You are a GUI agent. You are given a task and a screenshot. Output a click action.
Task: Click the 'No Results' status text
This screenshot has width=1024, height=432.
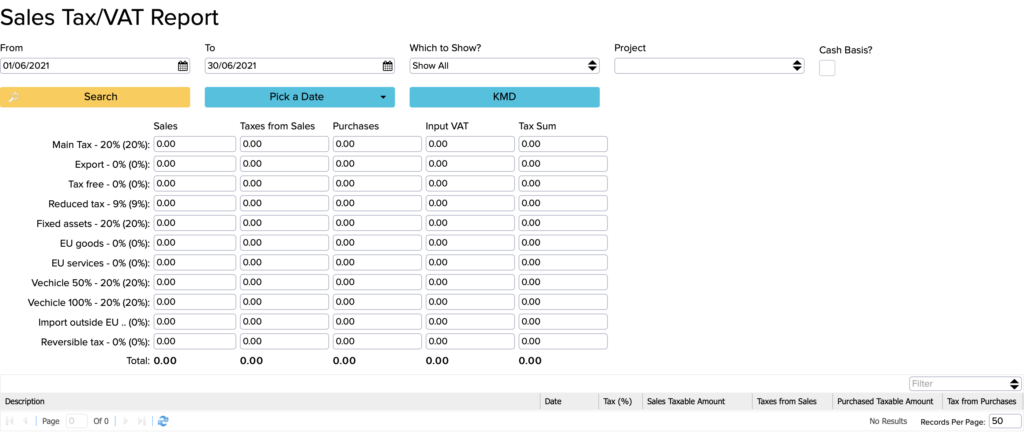888,422
